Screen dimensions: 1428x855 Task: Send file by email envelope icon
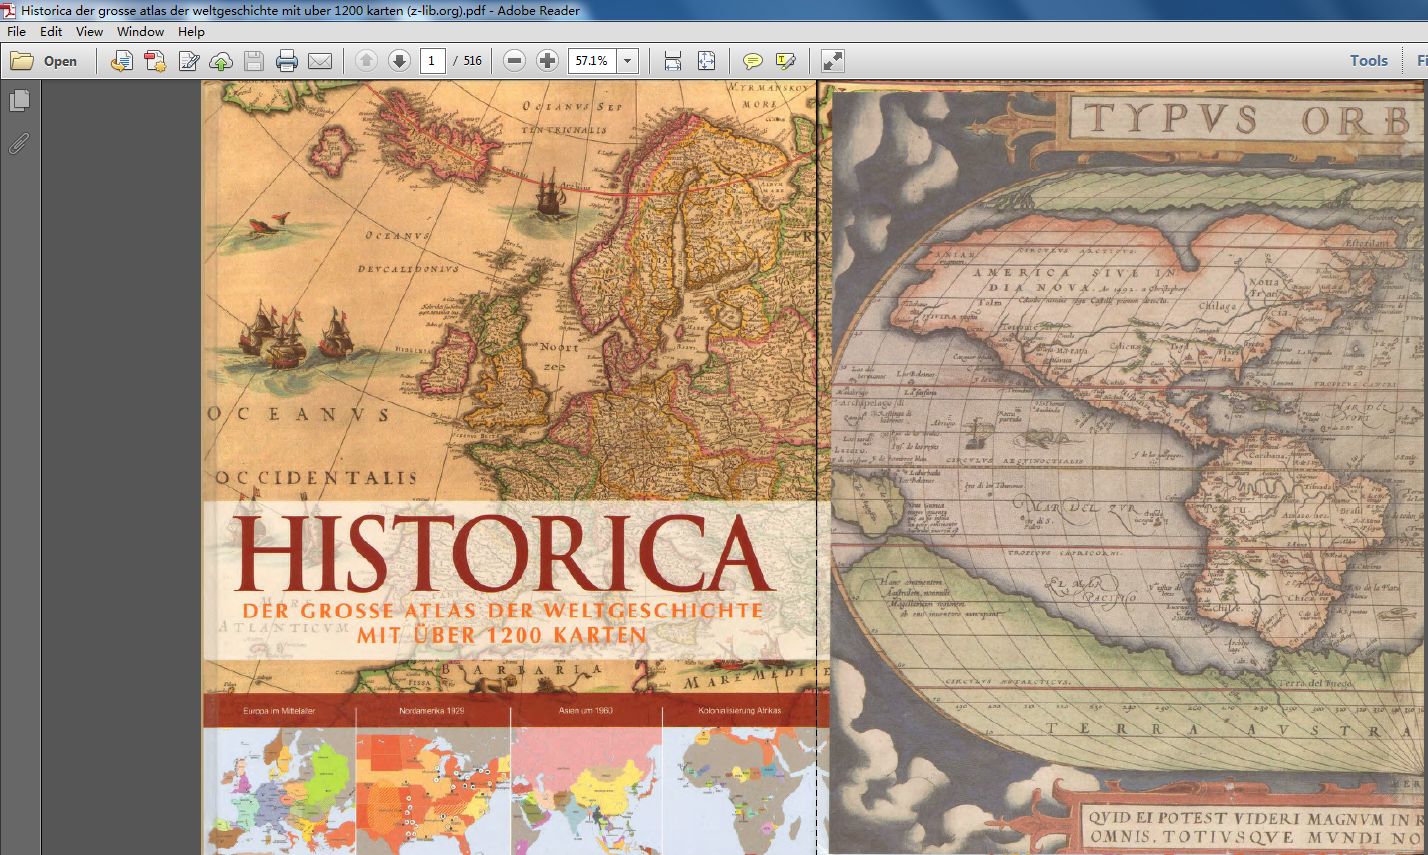point(320,61)
